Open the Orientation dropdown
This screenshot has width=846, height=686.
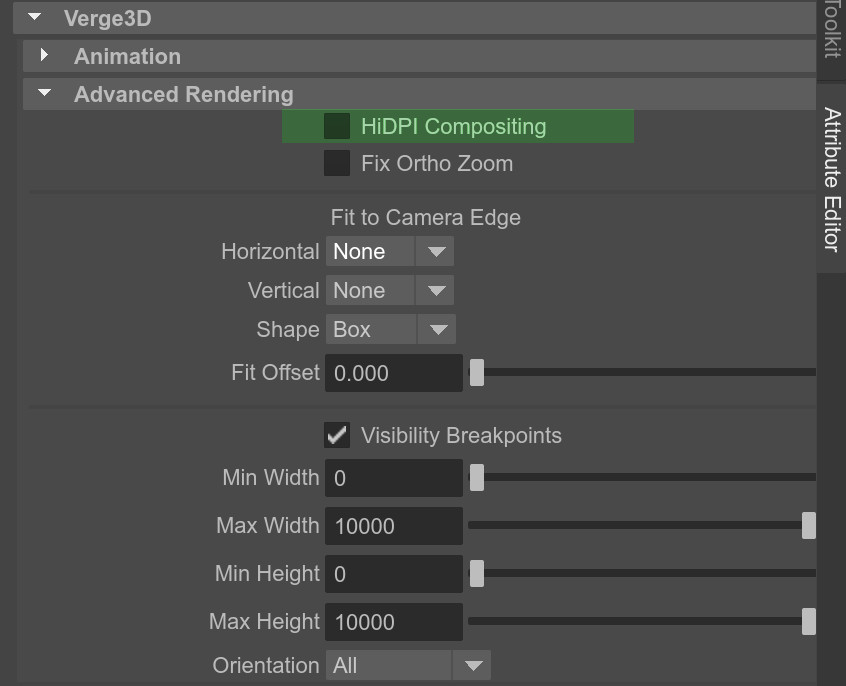pos(408,665)
